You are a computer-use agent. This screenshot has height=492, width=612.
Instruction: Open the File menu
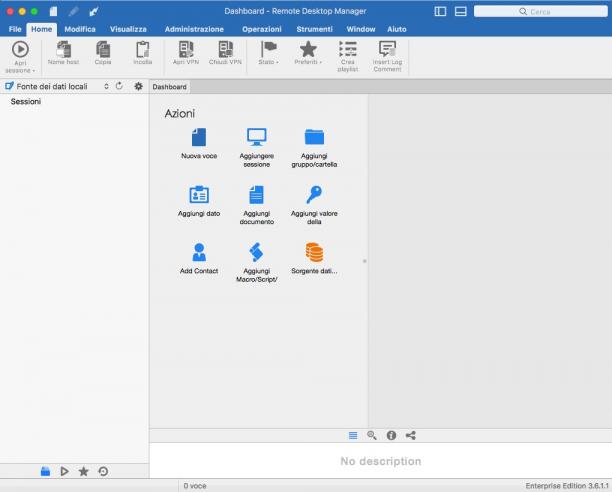pyautogui.click(x=15, y=29)
